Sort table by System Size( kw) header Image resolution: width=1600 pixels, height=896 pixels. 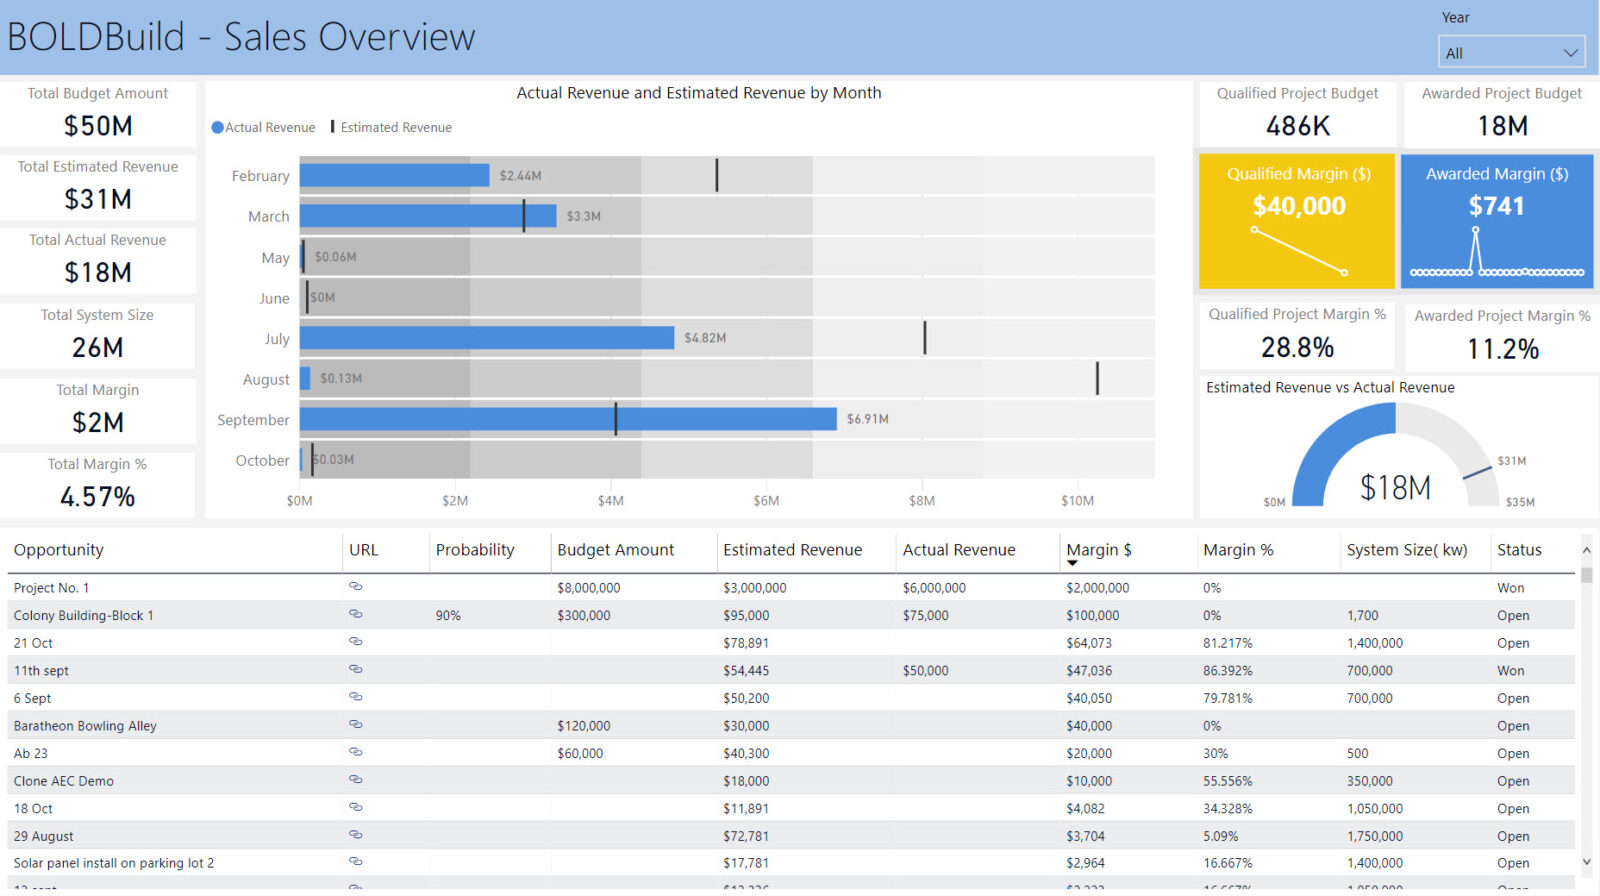click(x=1407, y=550)
